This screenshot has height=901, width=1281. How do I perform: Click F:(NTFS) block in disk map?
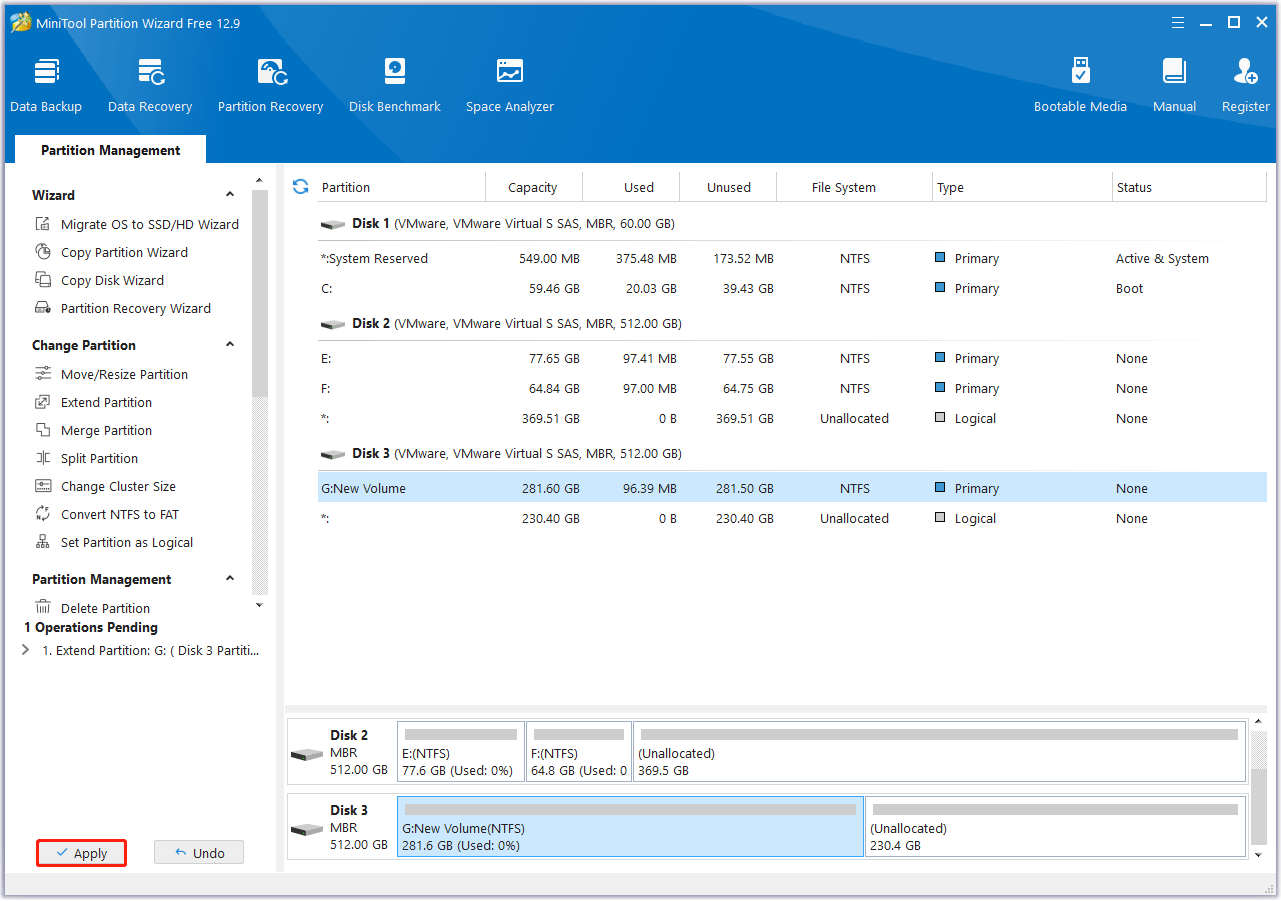pos(579,751)
